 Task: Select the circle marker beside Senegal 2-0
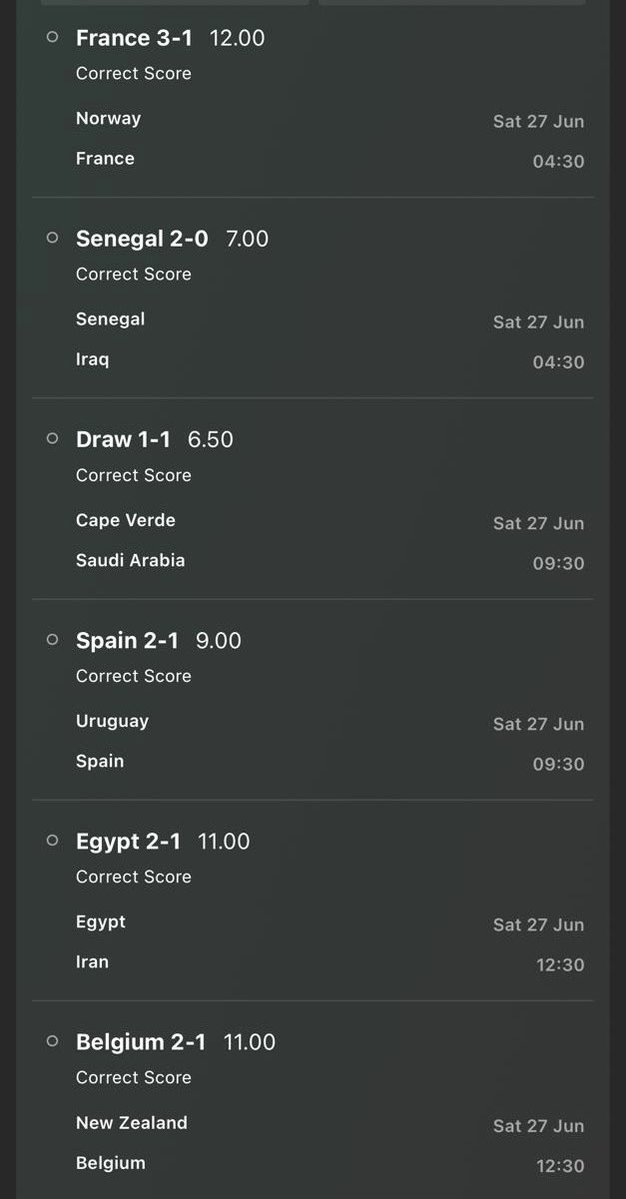point(52,238)
